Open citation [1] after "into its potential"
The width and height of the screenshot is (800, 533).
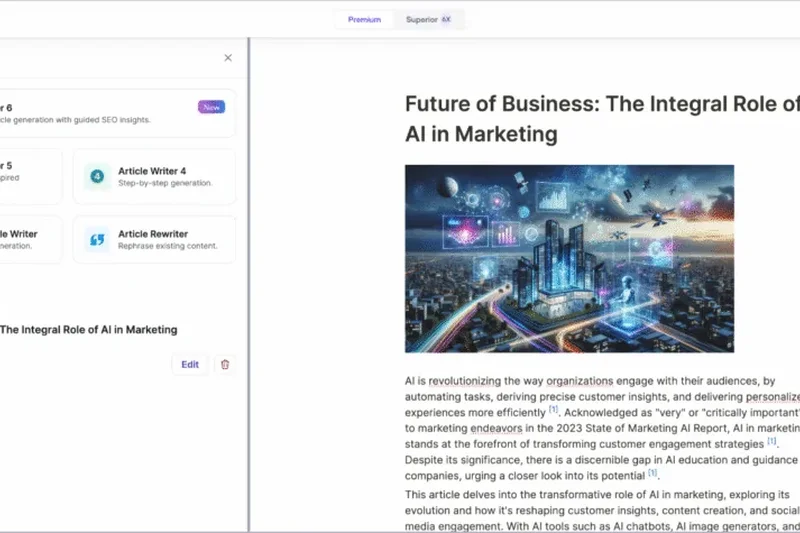click(653, 472)
